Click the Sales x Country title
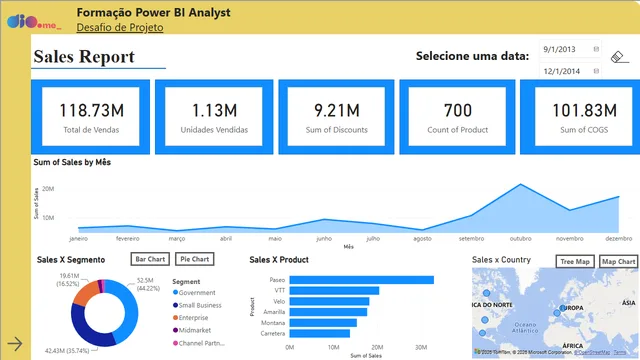The width and height of the screenshot is (640, 360). coord(501,260)
